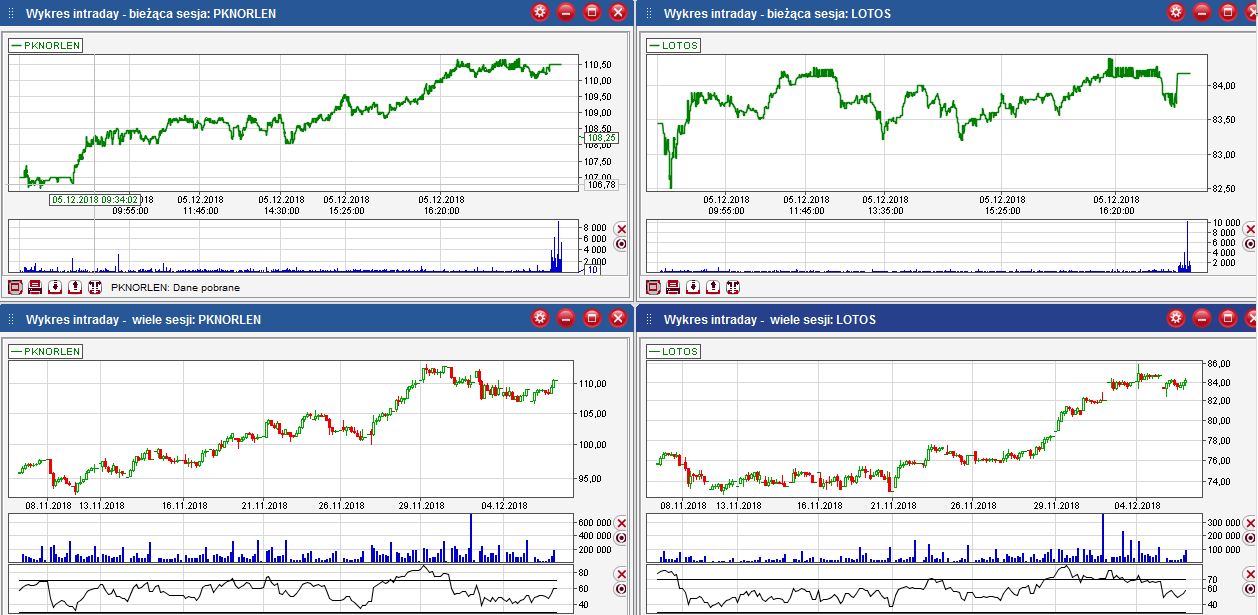Click round target button beside LOTOS bieżąca sesja volume
1258x615 pixels.
1250,243
